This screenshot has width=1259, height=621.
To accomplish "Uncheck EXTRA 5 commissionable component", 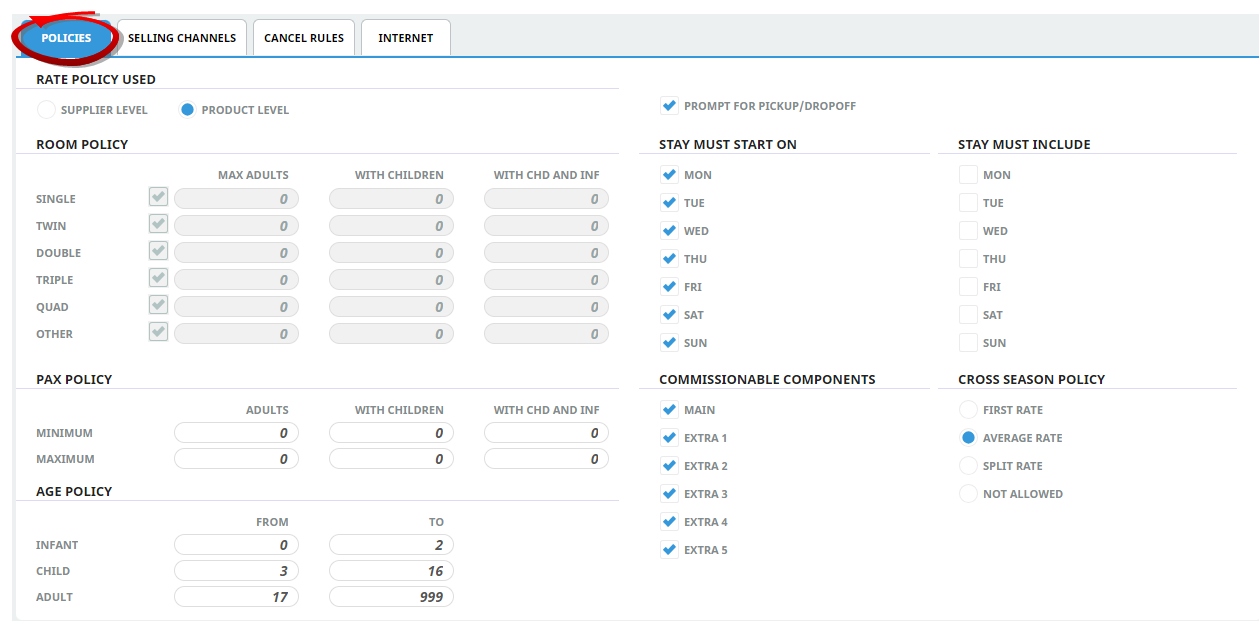I will tap(669, 549).
